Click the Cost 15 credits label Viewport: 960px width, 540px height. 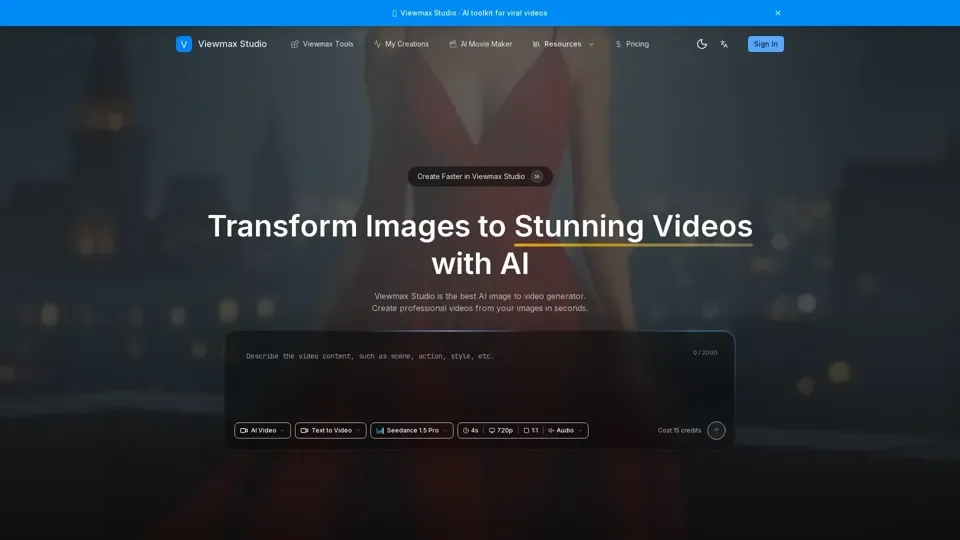tap(679, 430)
